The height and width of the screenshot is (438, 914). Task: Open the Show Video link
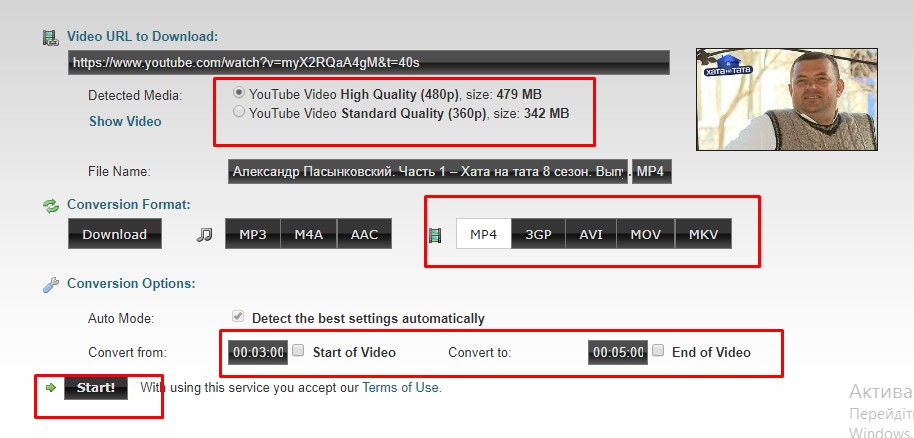coord(125,121)
